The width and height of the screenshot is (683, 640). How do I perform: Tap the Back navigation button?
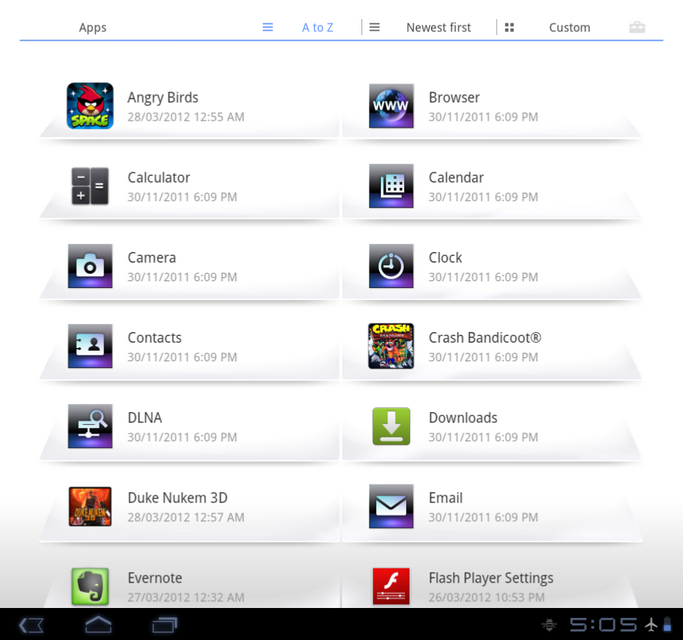(31, 625)
